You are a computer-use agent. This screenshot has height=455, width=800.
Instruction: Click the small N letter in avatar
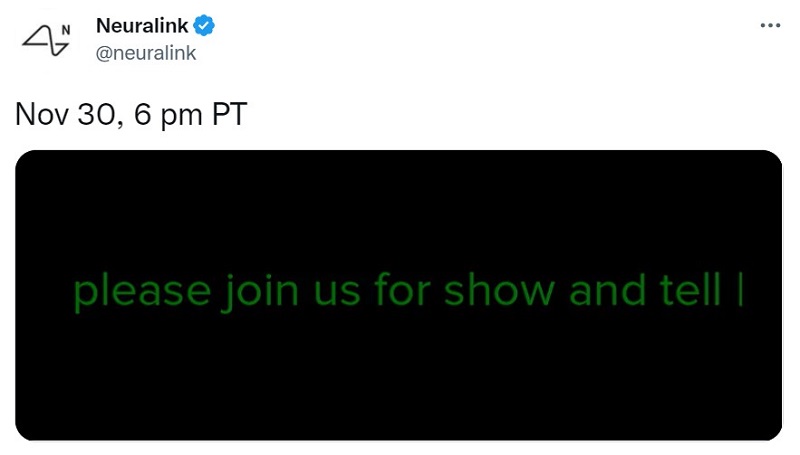tap(66, 29)
